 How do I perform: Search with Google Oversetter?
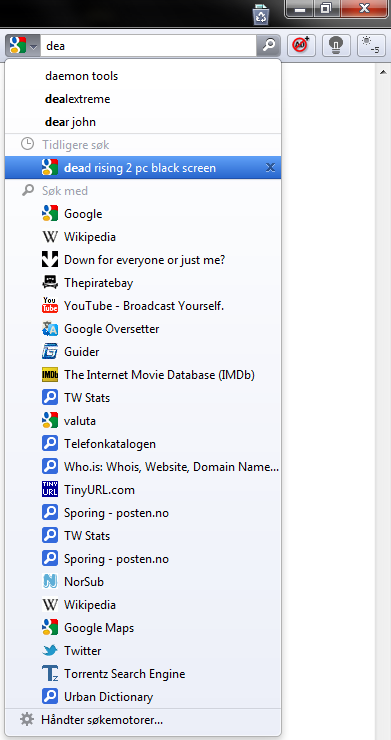click(x=143, y=329)
